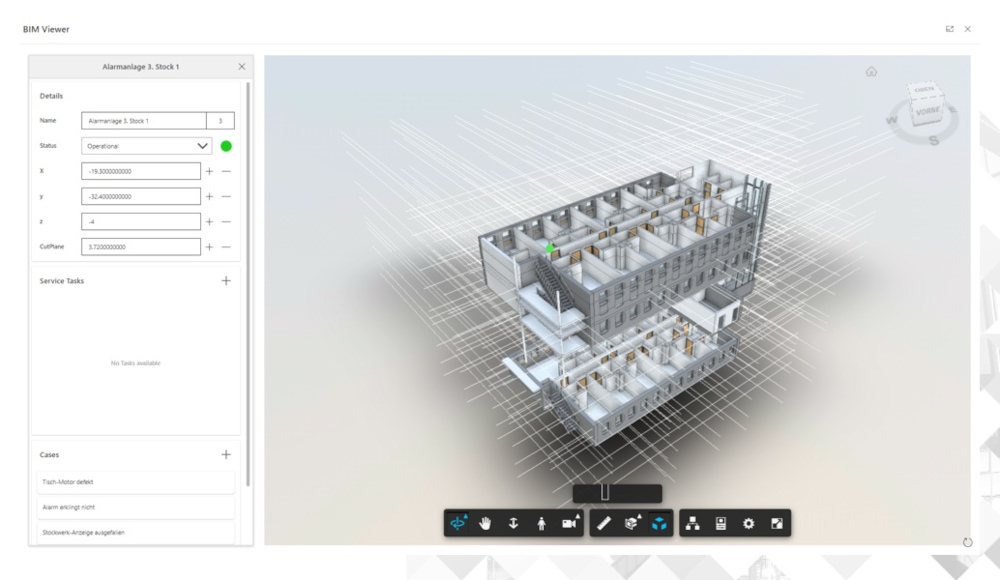This screenshot has height=580, width=1000.
Task: Click the green Operational status indicator
Action: tap(228, 145)
